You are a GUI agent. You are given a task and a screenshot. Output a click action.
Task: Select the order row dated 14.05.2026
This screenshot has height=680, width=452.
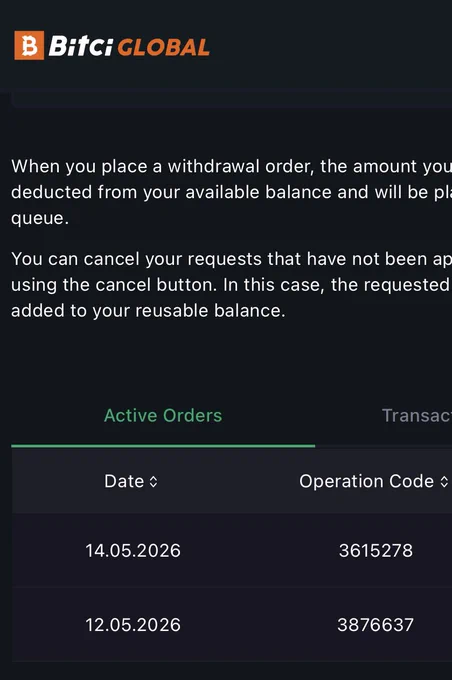tap(232, 550)
